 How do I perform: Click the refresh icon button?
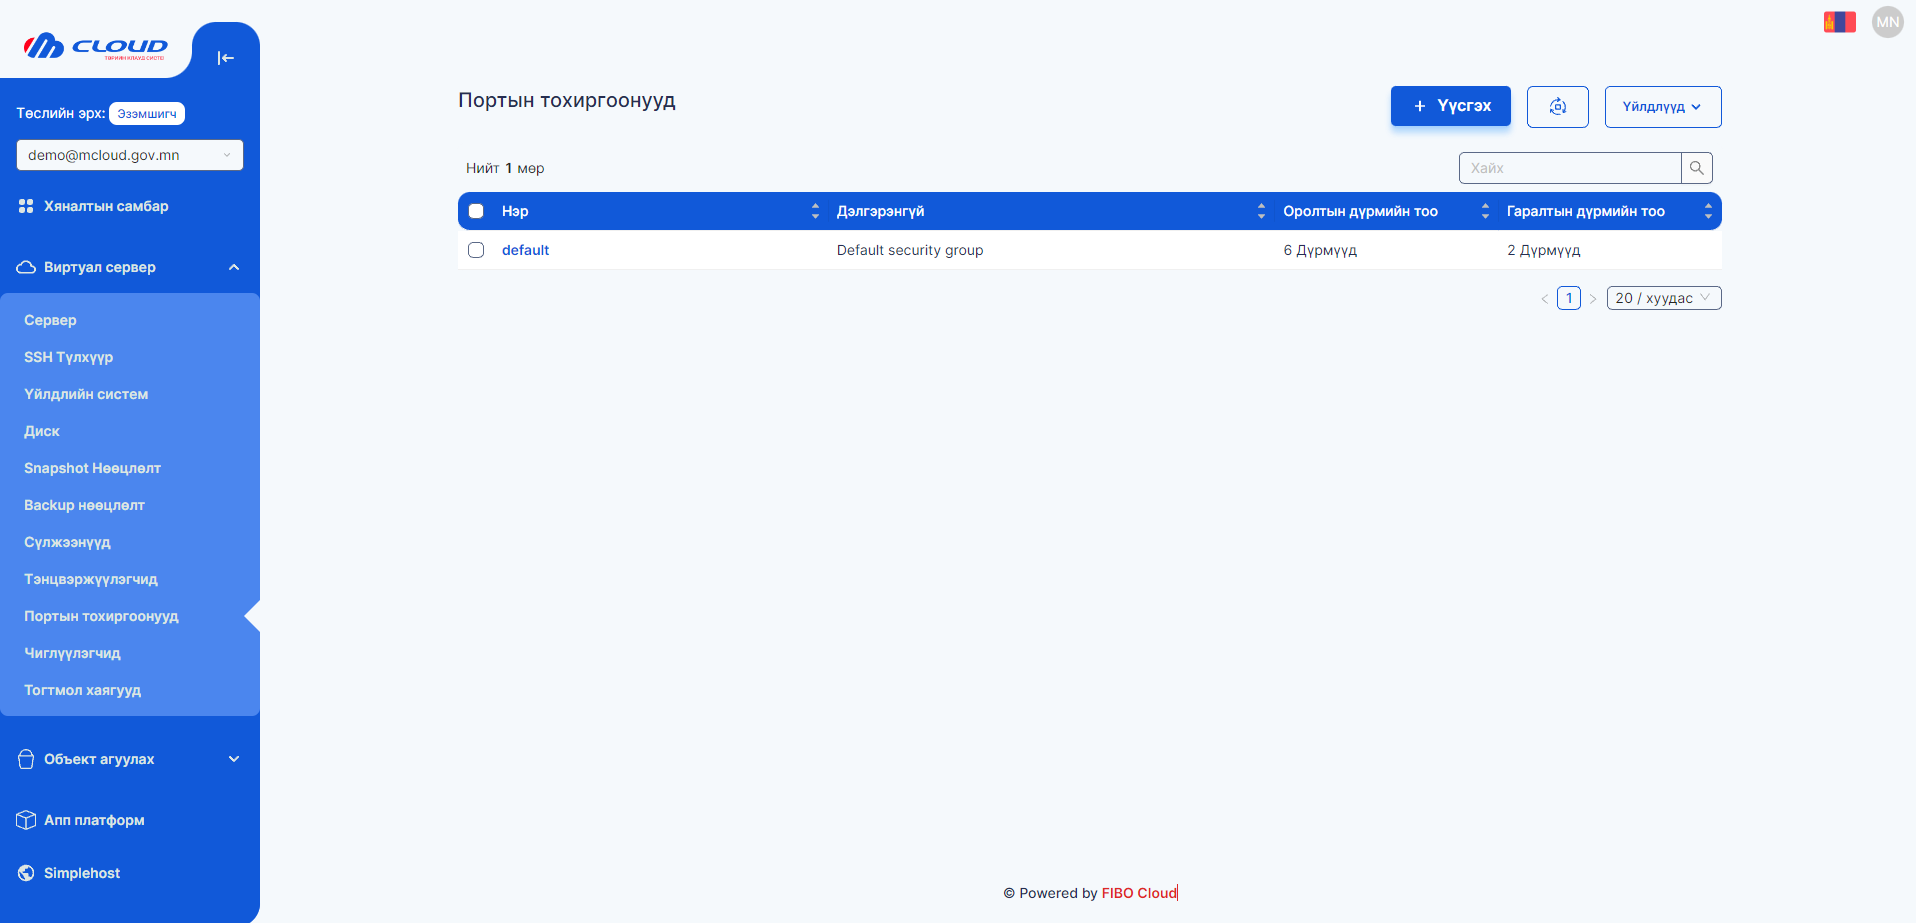(1557, 107)
